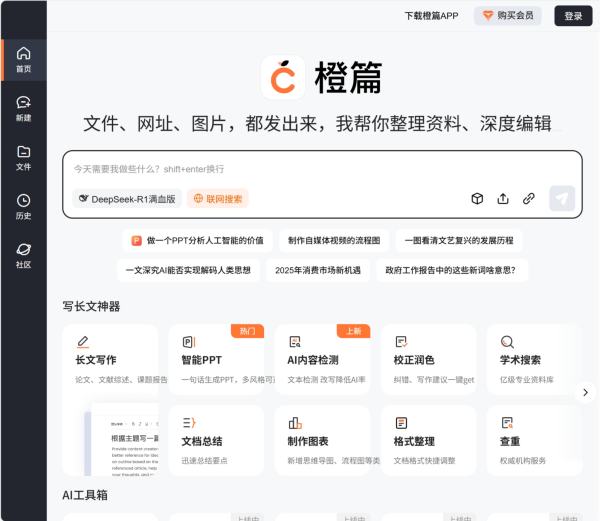Click the 文档格式快捷调整 description text
The width and height of the screenshot is (600, 521).
[x=424, y=461]
